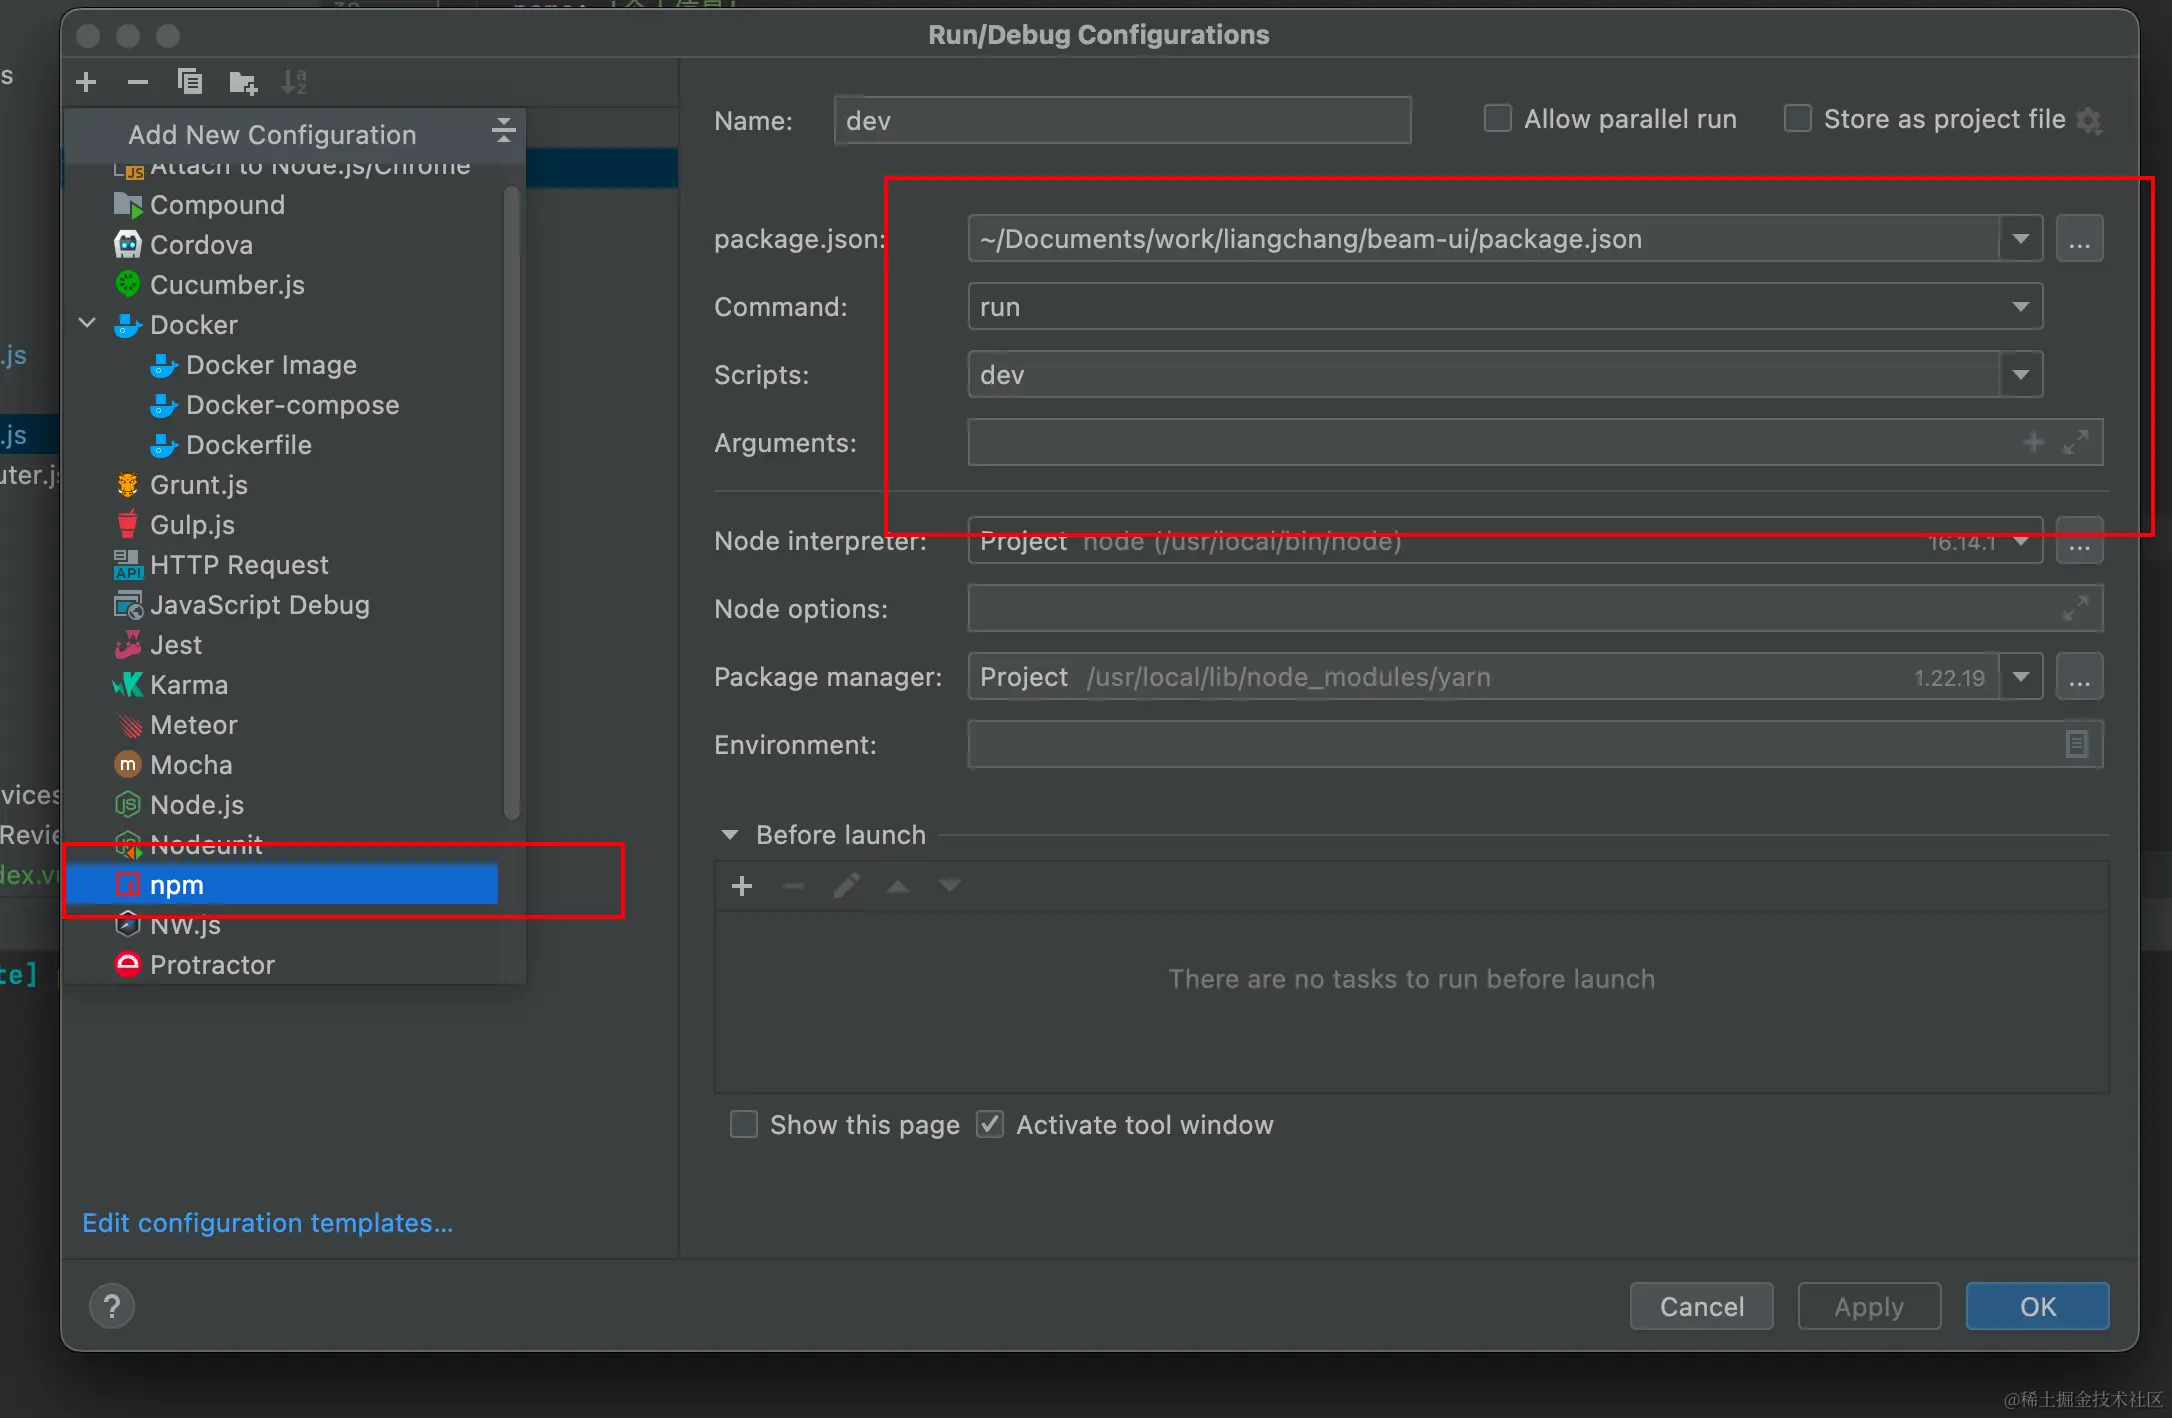Click the remove configuration minus icon
This screenshot has height=1418, width=2172.
pos(138,82)
